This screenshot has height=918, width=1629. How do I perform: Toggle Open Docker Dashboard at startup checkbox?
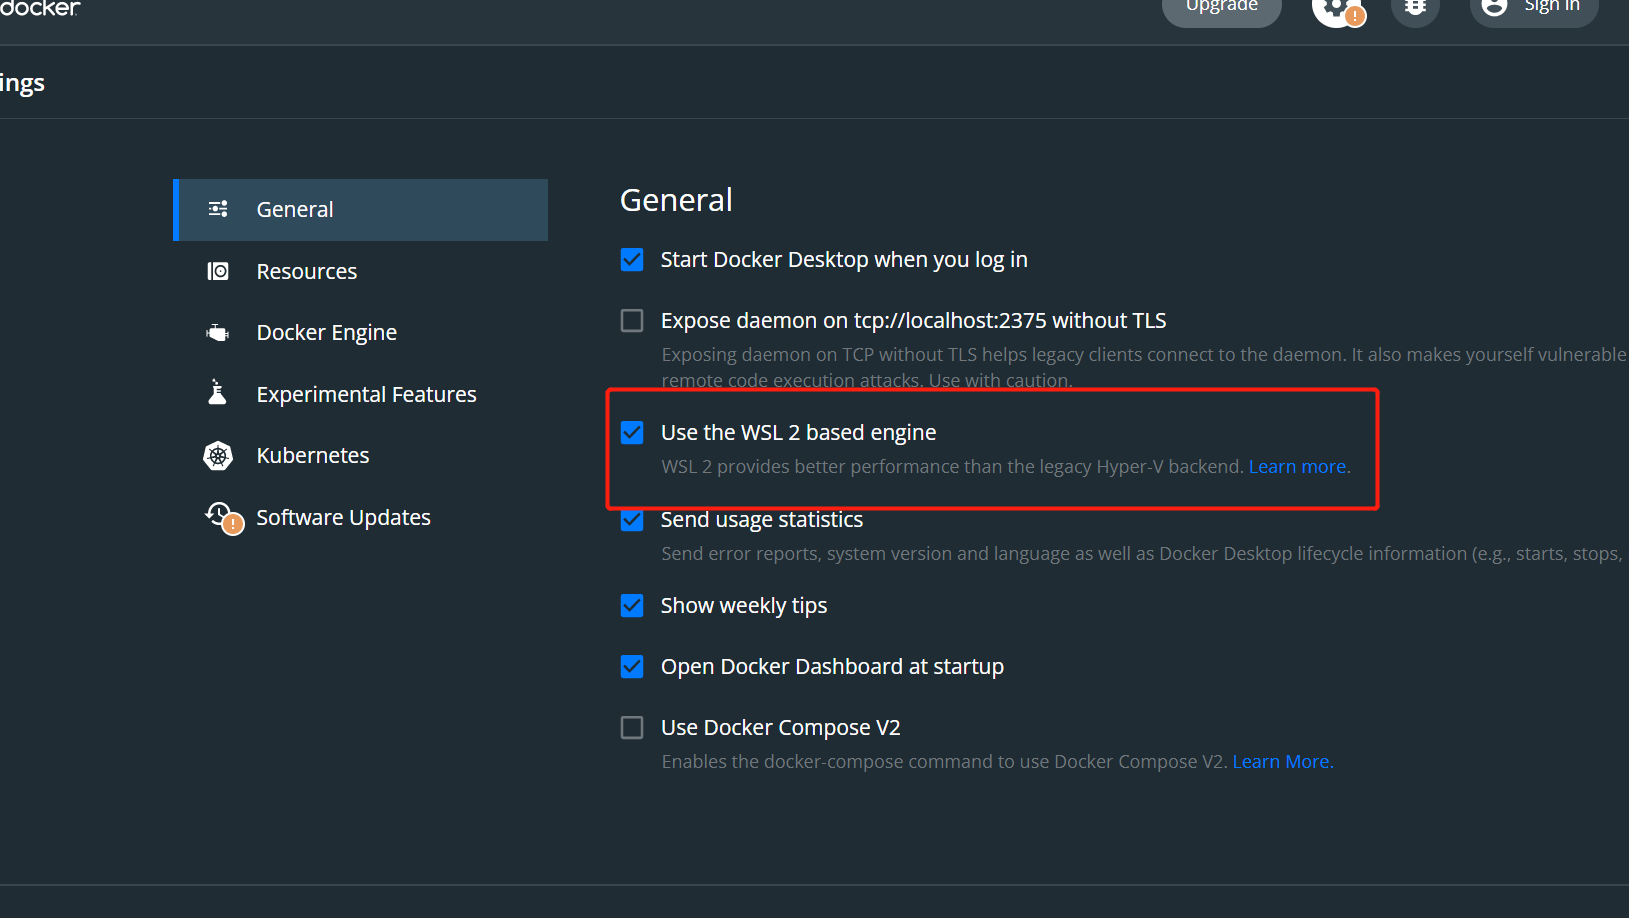pos(632,667)
